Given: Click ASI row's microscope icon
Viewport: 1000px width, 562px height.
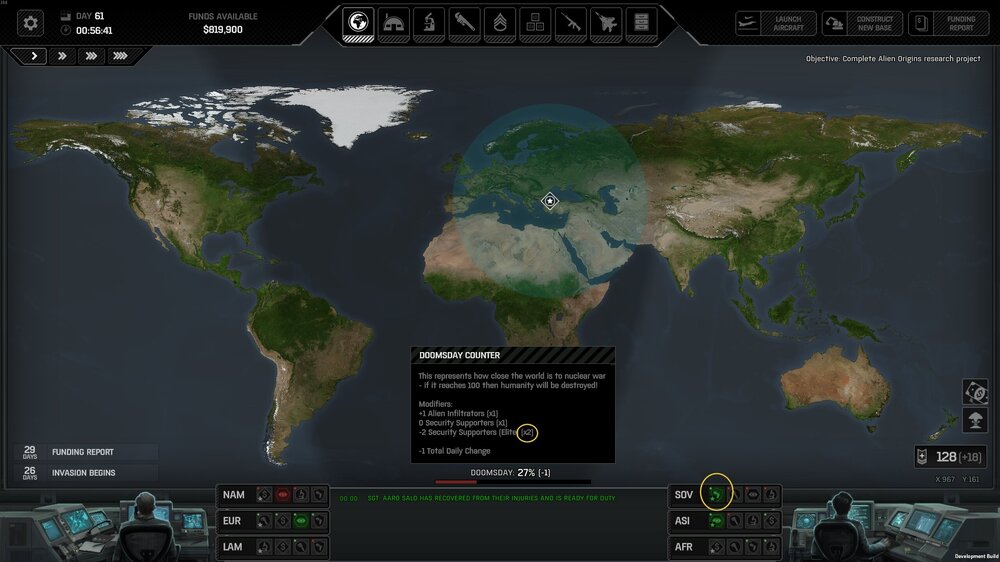Looking at the screenshot, I should (x=753, y=521).
